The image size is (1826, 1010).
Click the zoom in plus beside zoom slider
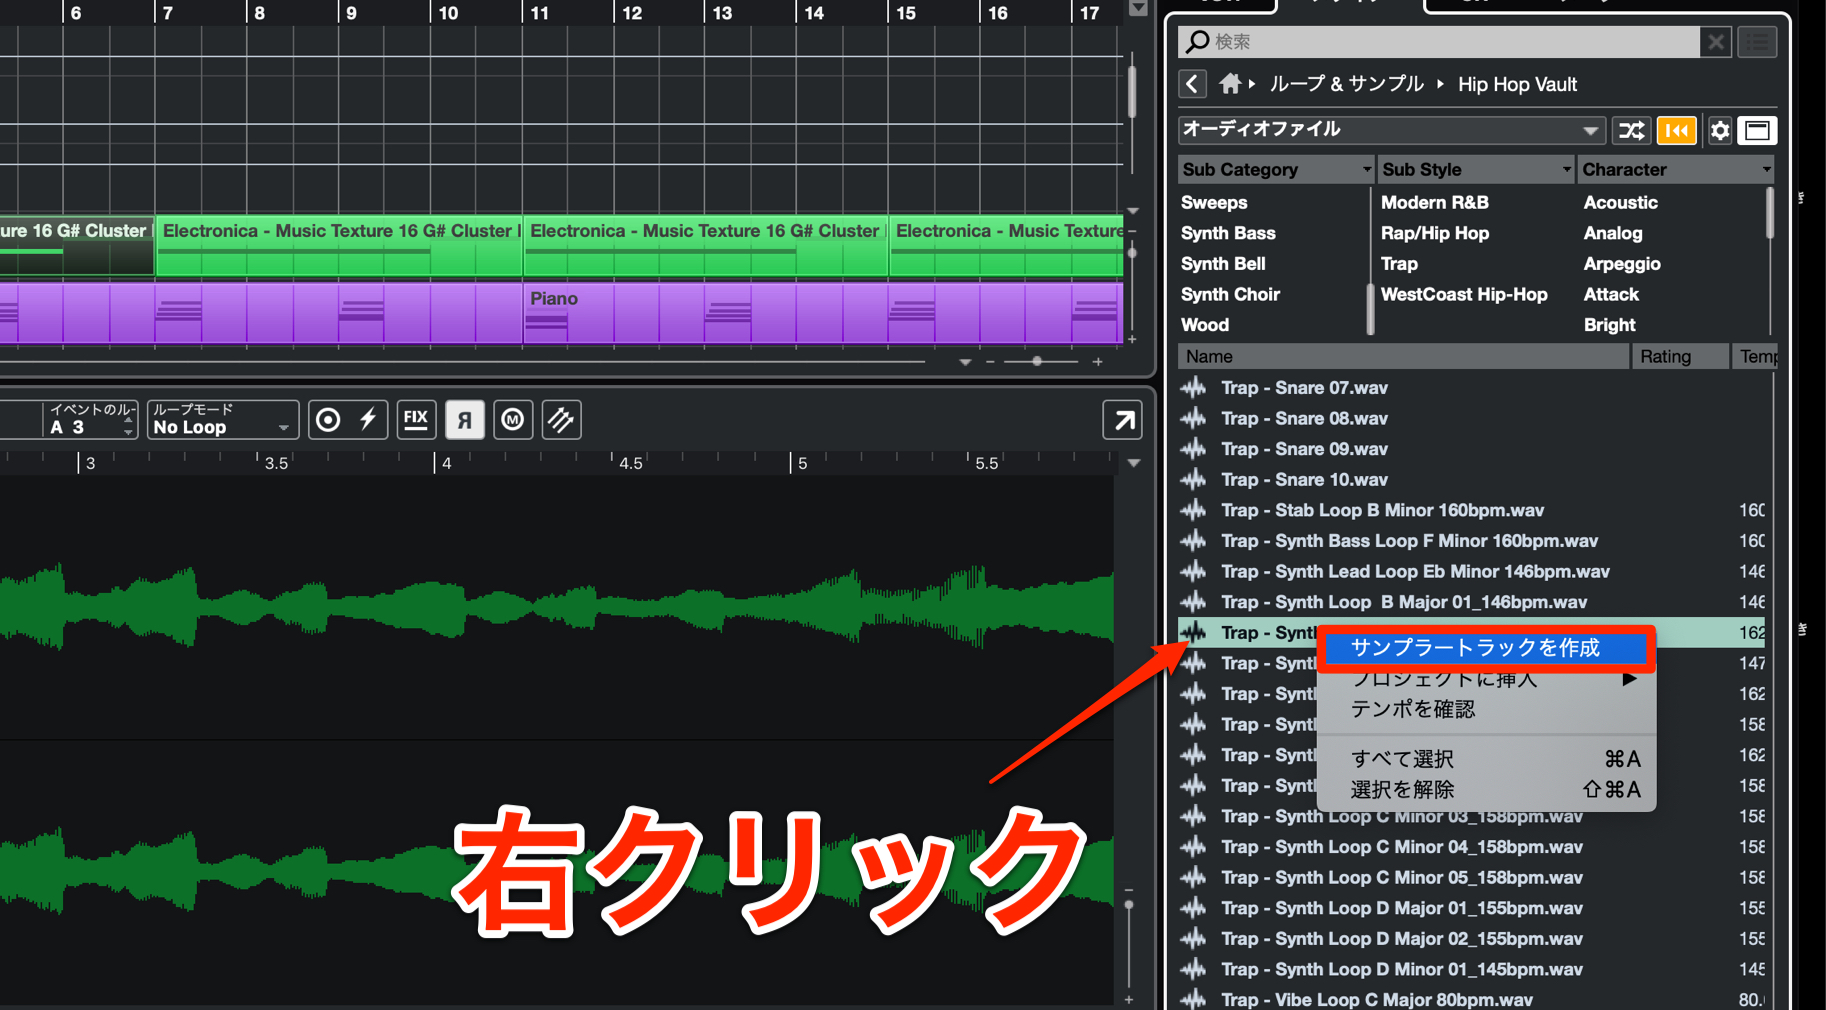[1097, 362]
